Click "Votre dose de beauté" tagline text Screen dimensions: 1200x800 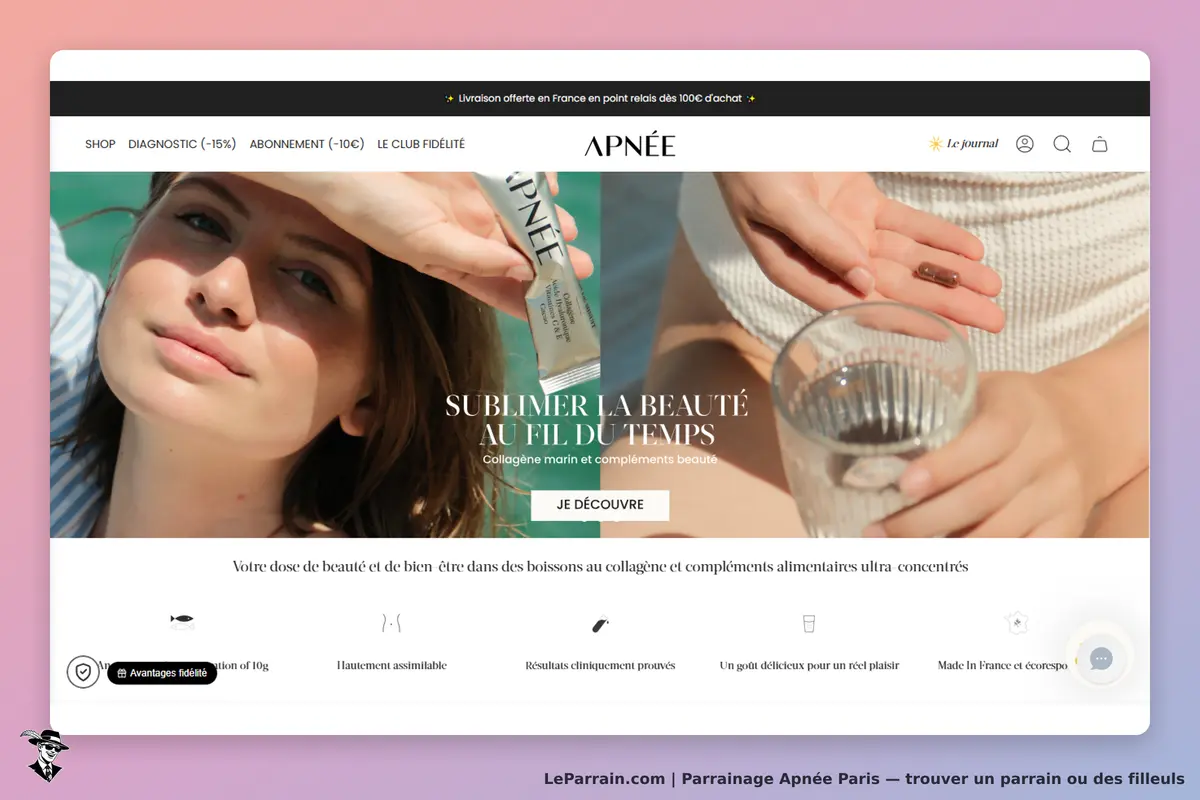[600, 567]
